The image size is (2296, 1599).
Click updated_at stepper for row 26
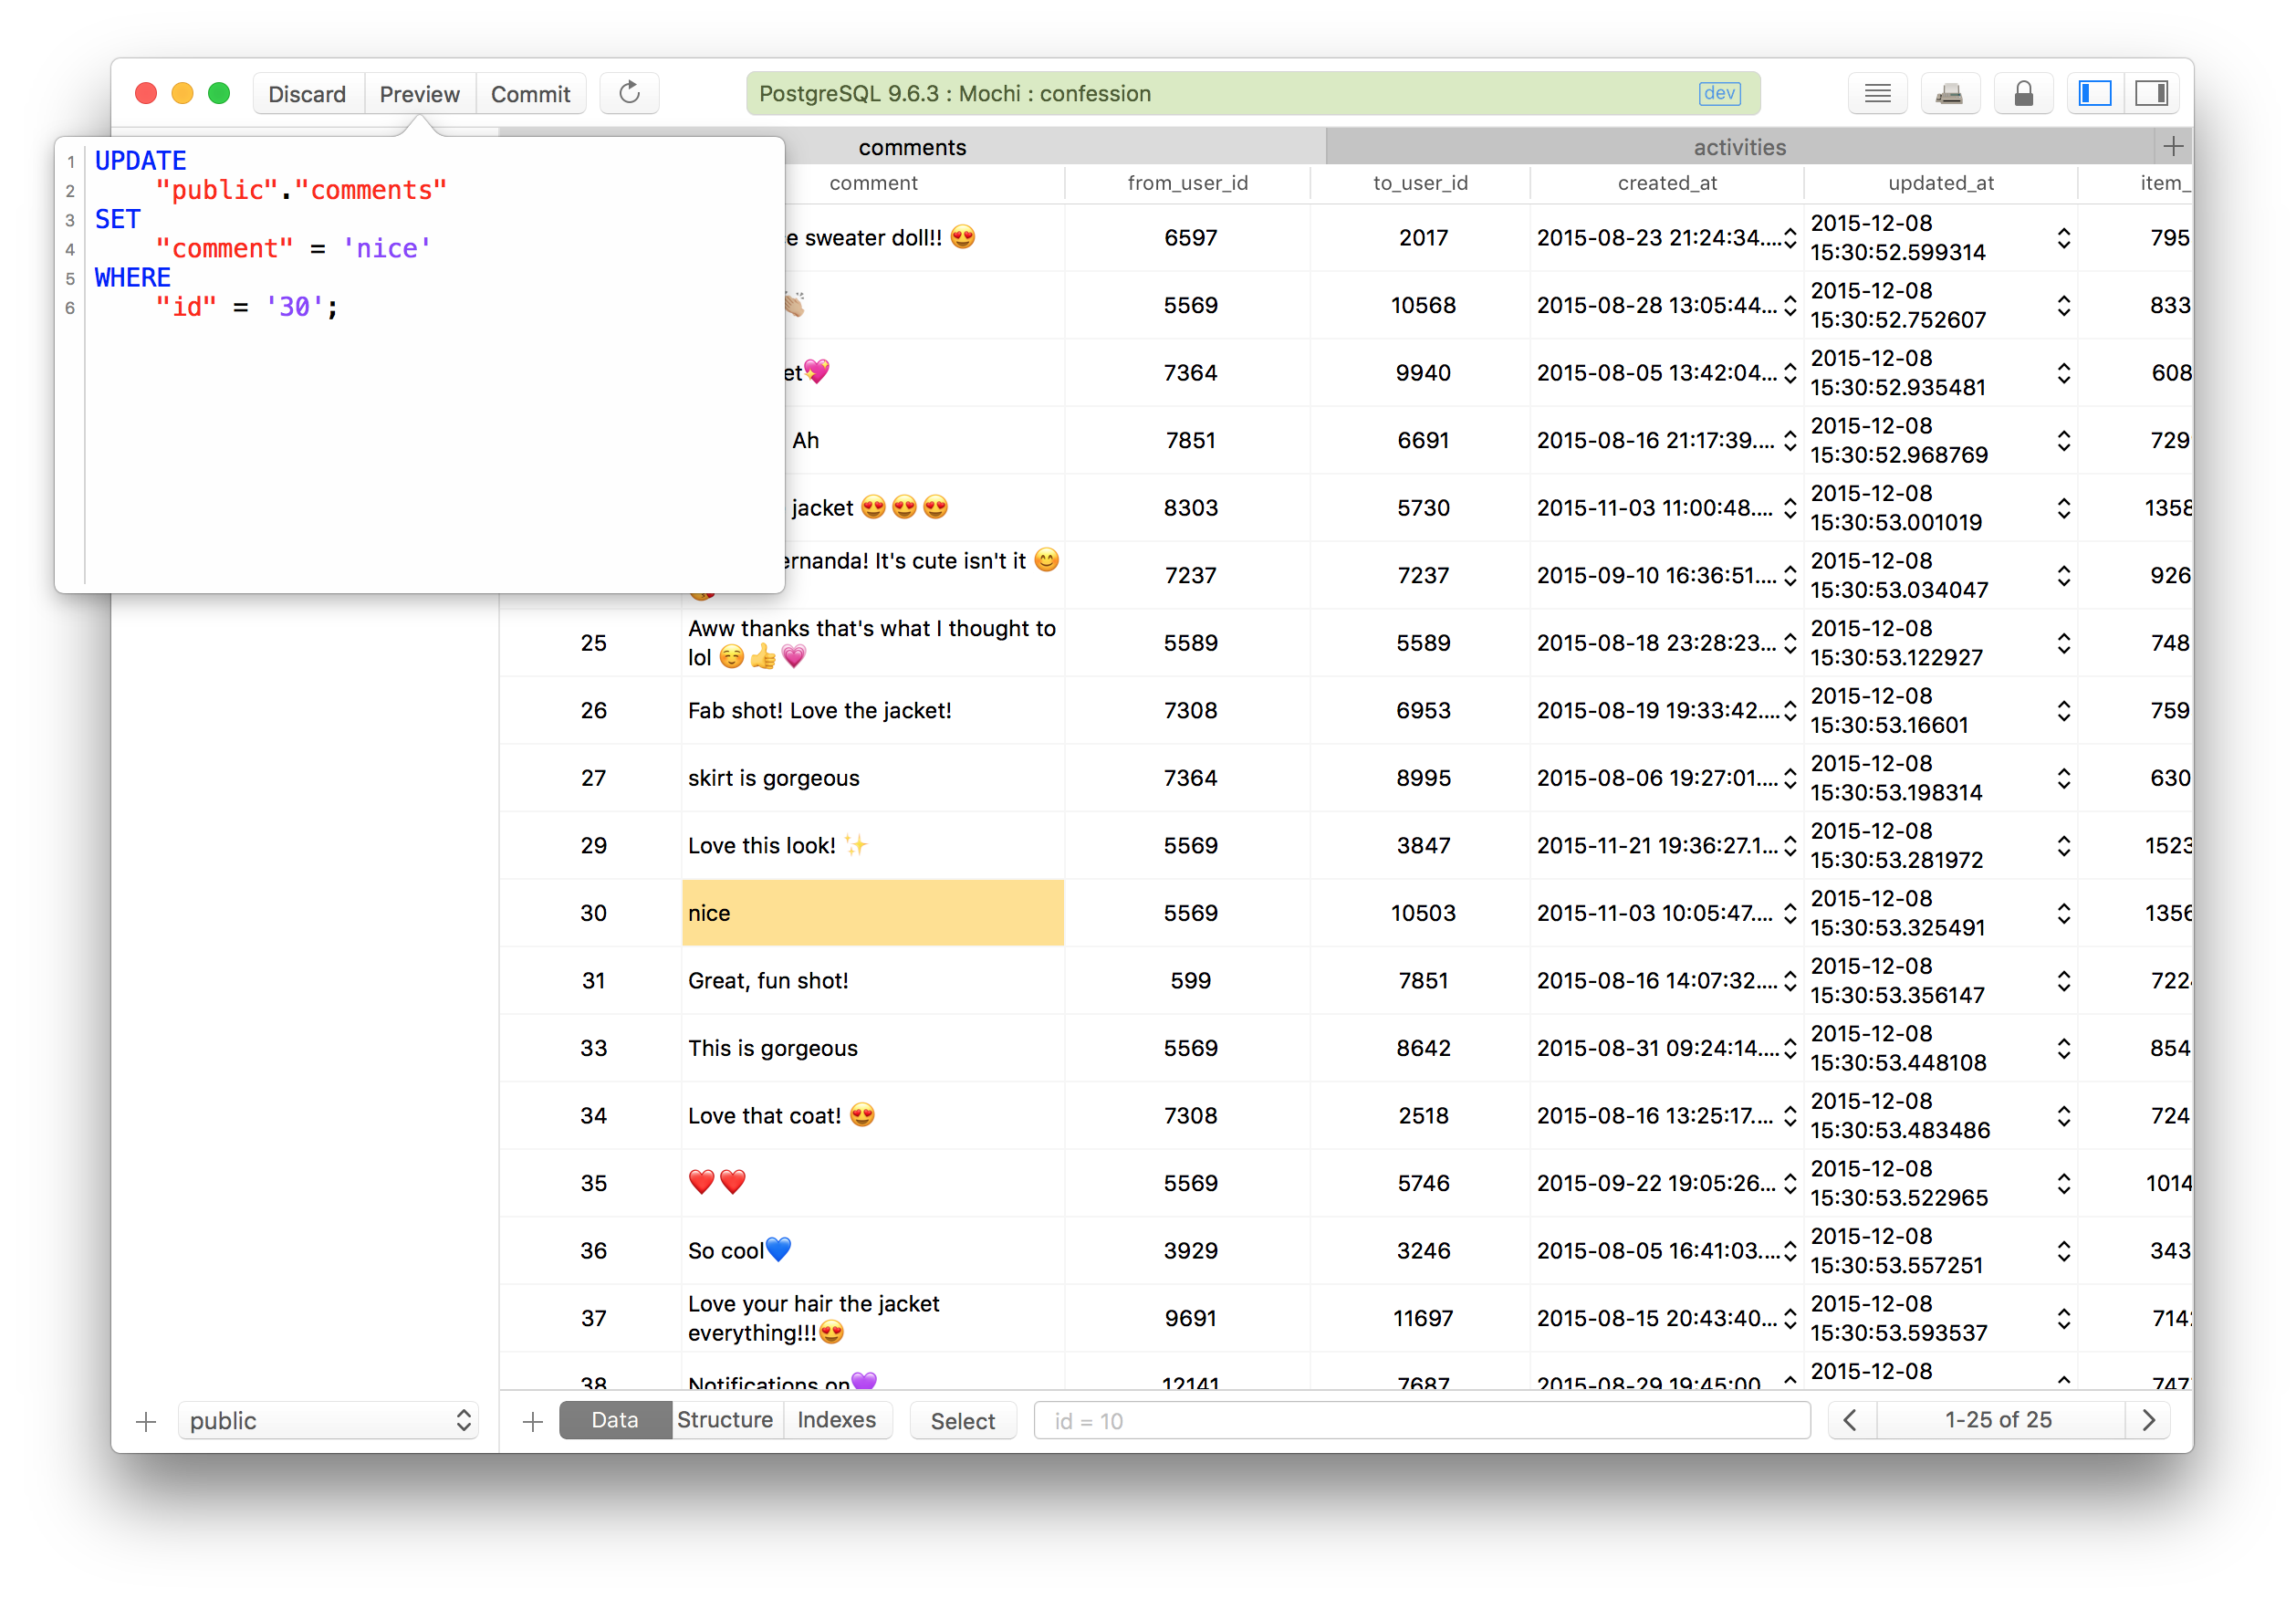tap(2063, 711)
